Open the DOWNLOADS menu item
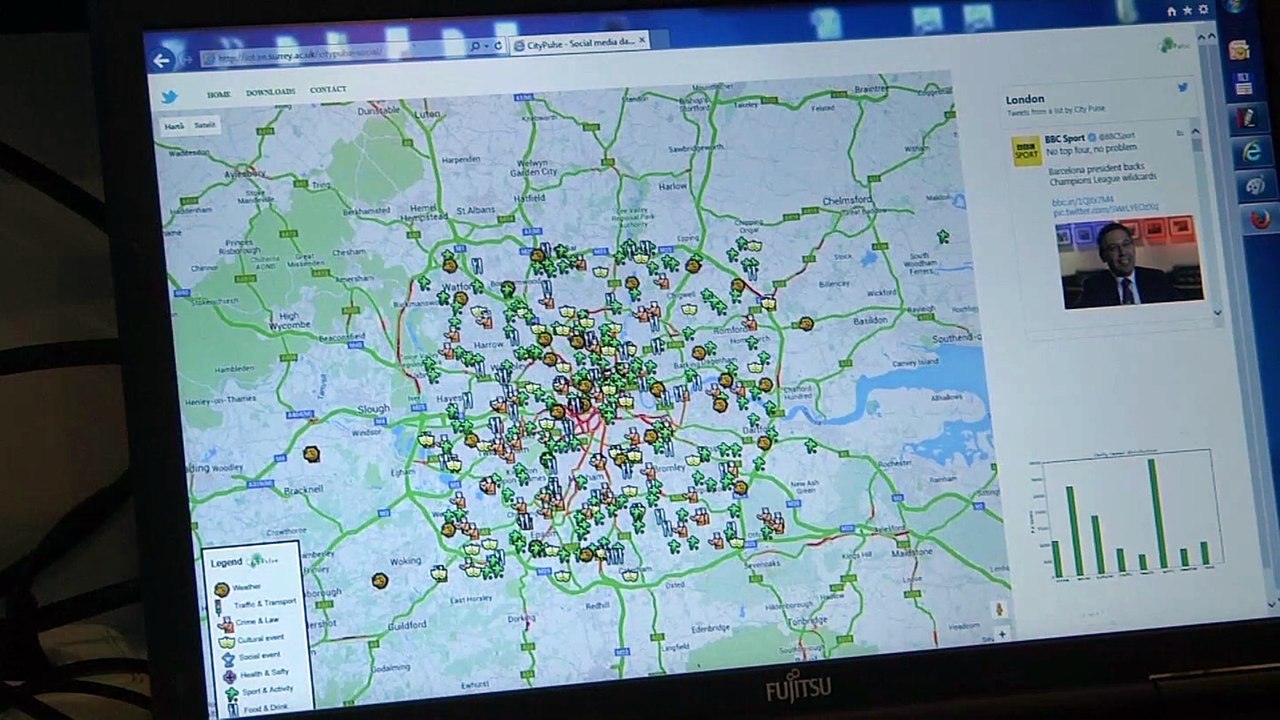1280x720 pixels. (270, 92)
